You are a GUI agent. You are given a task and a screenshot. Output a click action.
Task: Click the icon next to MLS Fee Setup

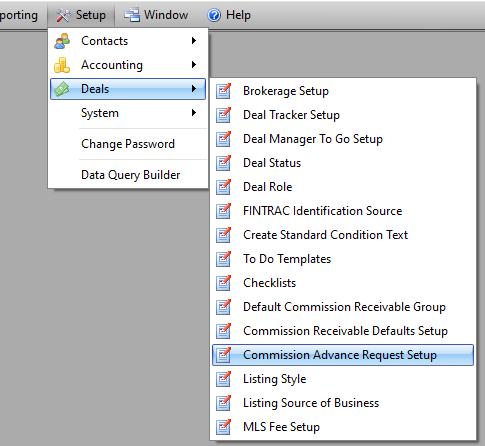[x=224, y=427]
